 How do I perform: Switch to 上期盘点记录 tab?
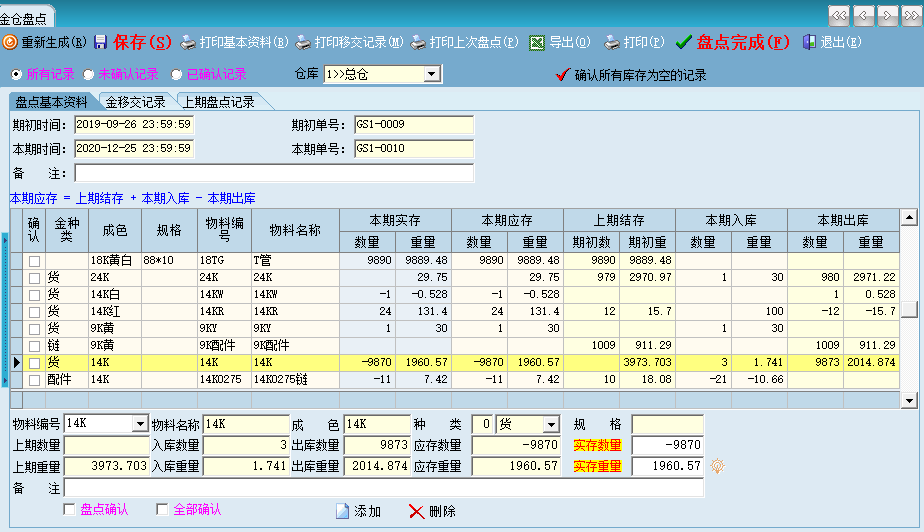pos(219,102)
